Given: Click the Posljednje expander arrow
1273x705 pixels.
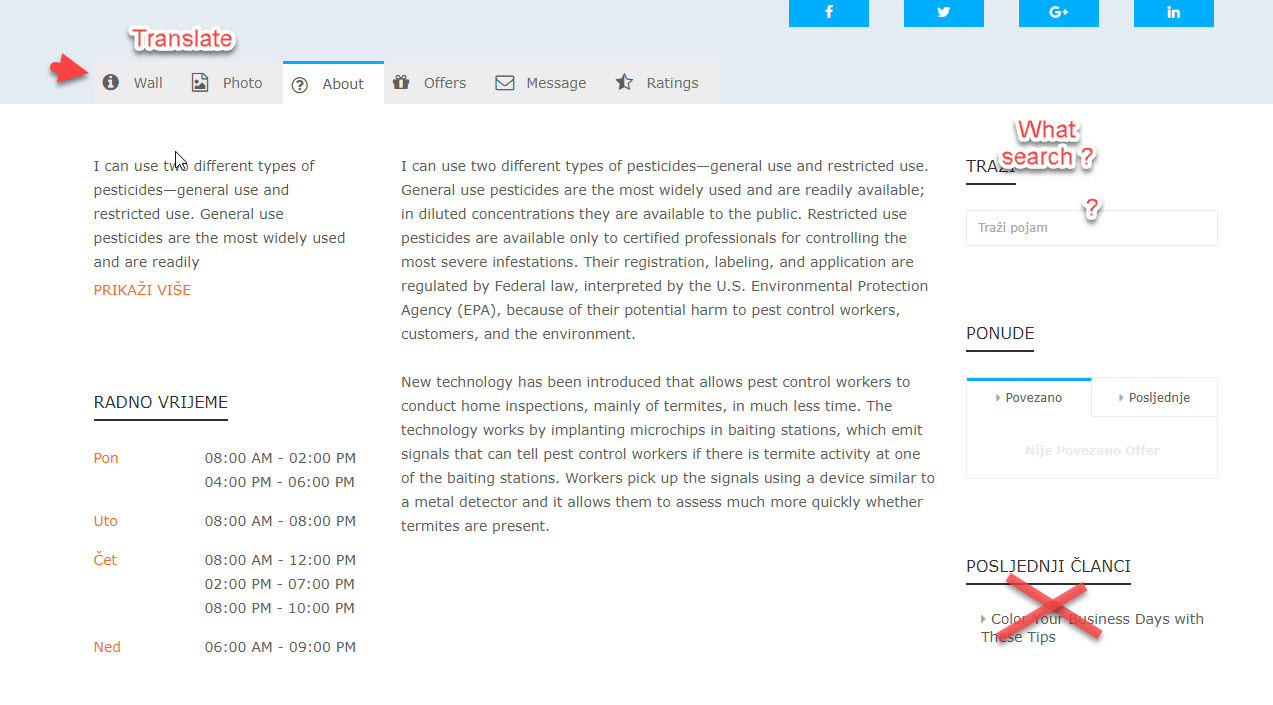Looking at the screenshot, I should click(x=1122, y=397).
